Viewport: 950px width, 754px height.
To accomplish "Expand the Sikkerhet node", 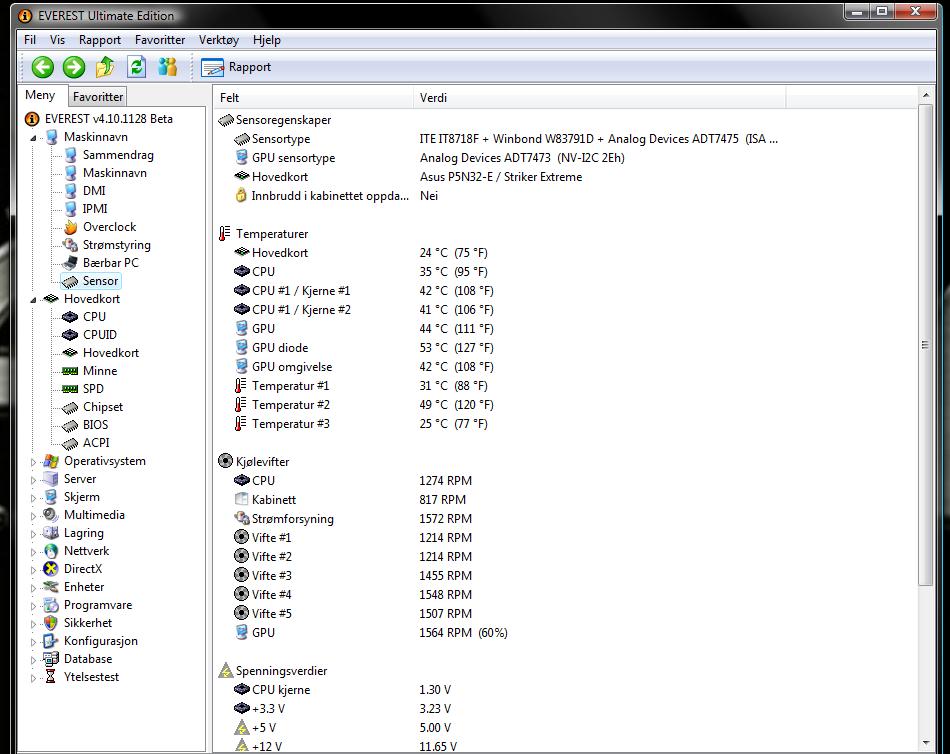I will click(33, 624).
